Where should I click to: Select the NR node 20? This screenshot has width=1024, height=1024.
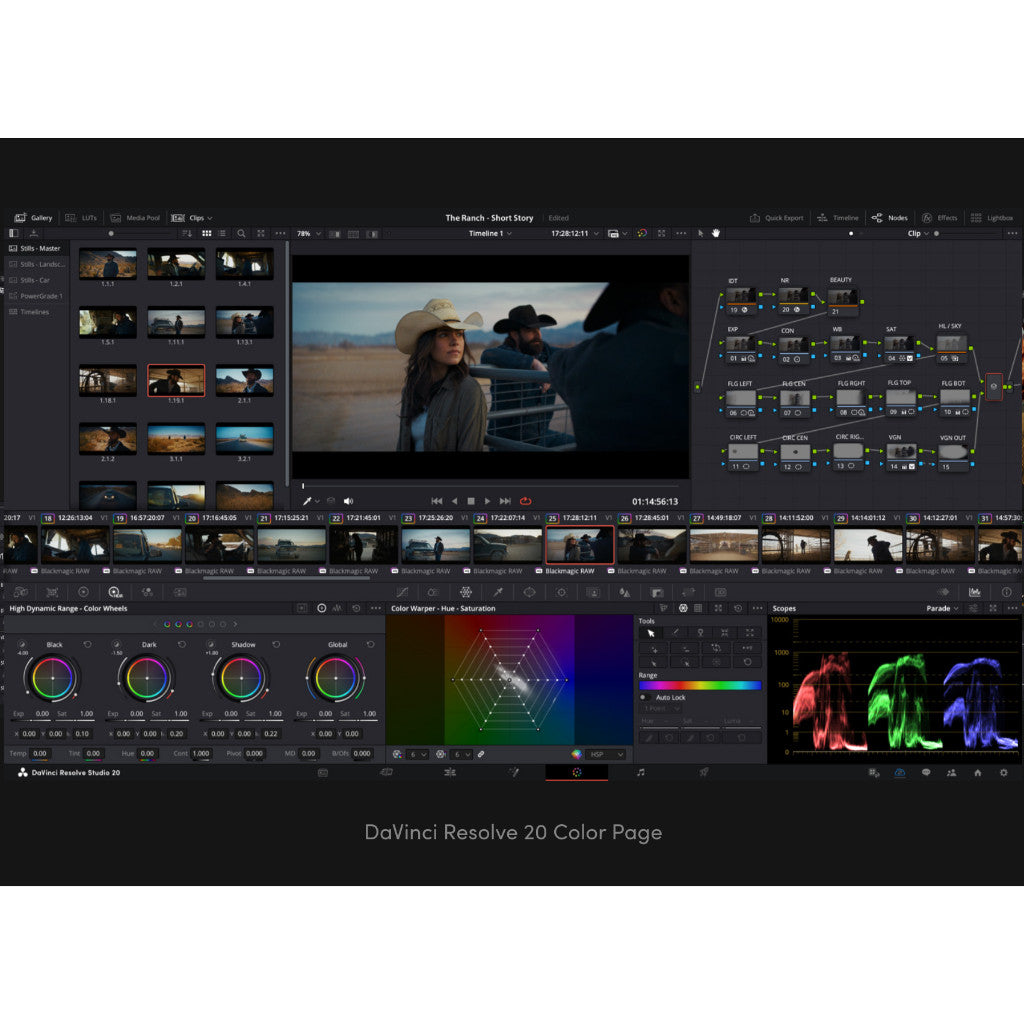(x=793, y=300)
